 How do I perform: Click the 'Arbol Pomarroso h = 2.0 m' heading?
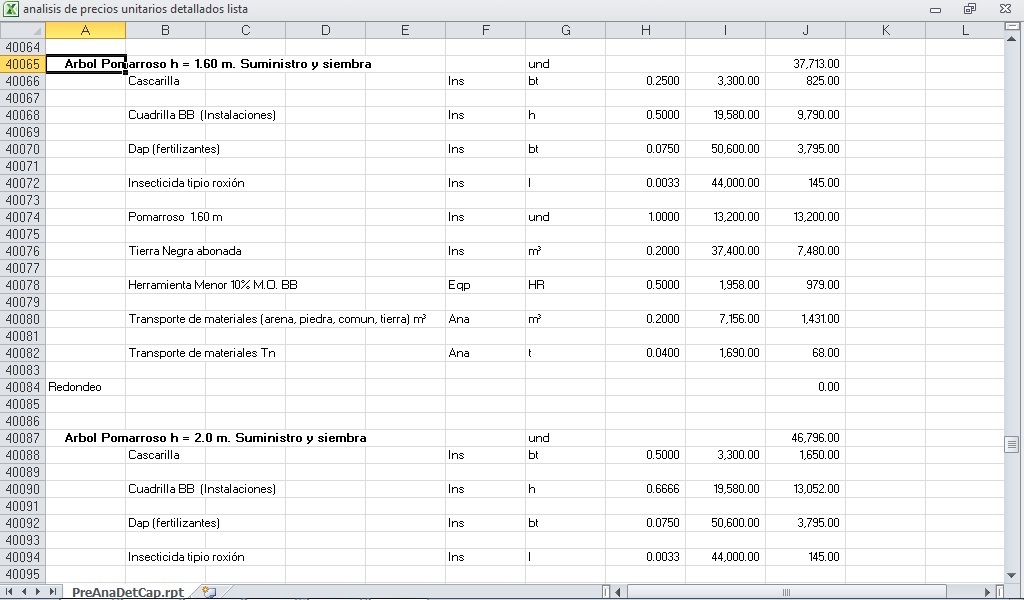(x=215, y=438)
